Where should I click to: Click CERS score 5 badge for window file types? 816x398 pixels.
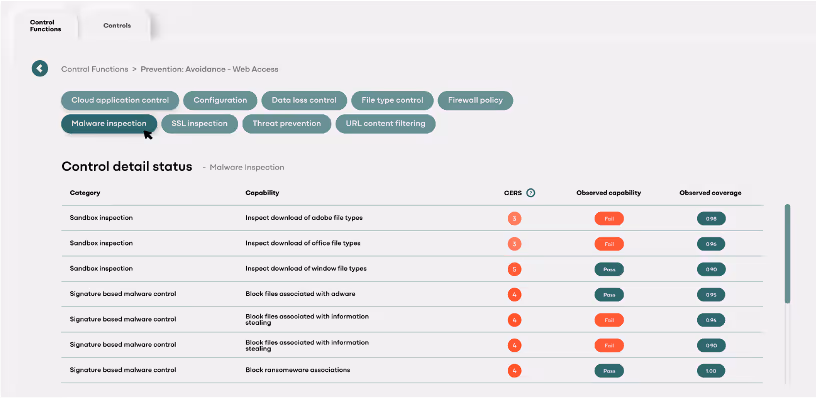[514, 269]
